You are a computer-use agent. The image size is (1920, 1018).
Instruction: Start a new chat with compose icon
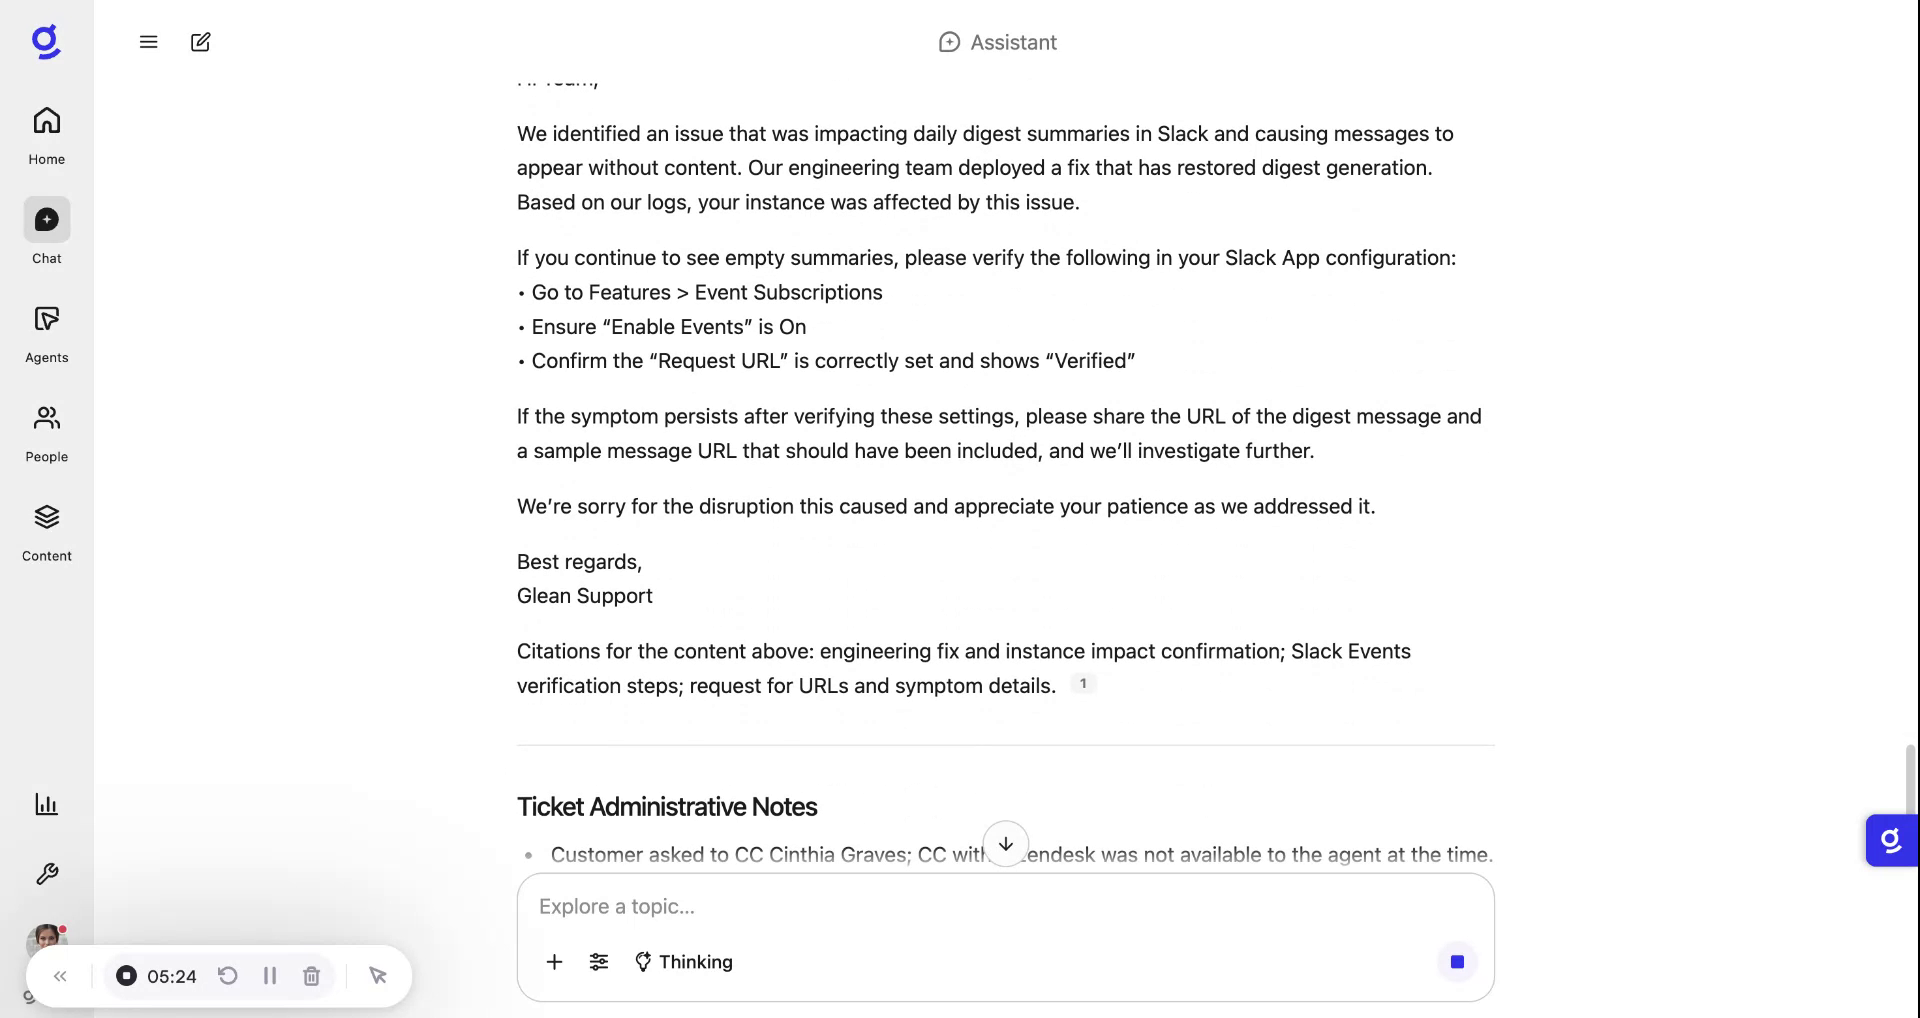pos(201,42)
